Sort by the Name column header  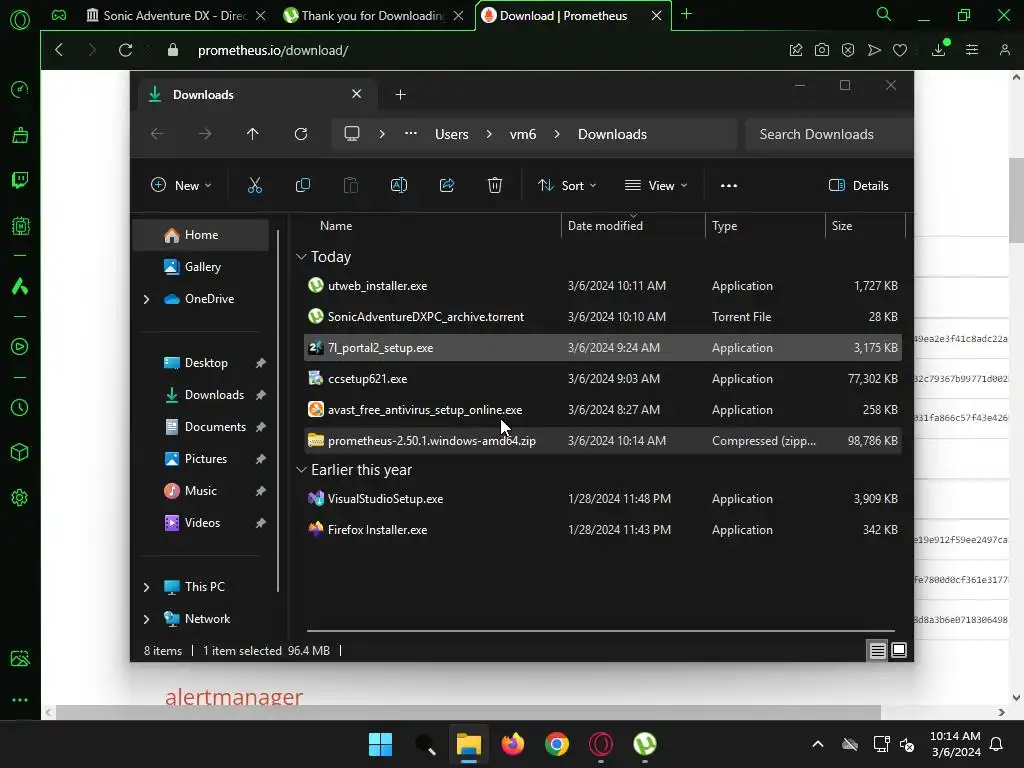[x=432, y=226]
